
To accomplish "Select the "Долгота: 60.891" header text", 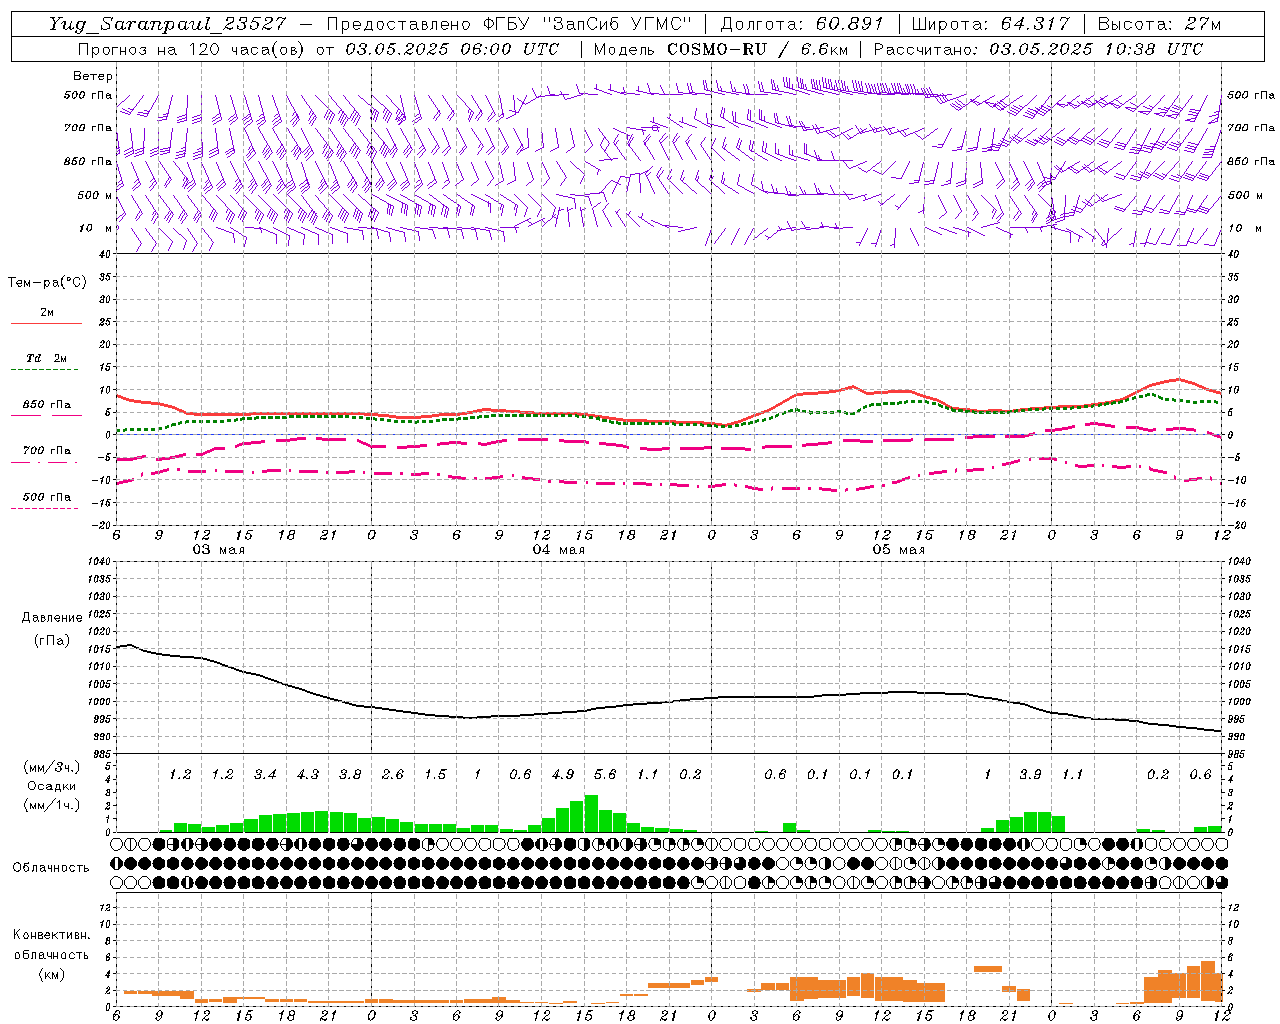I will point(804,24).
